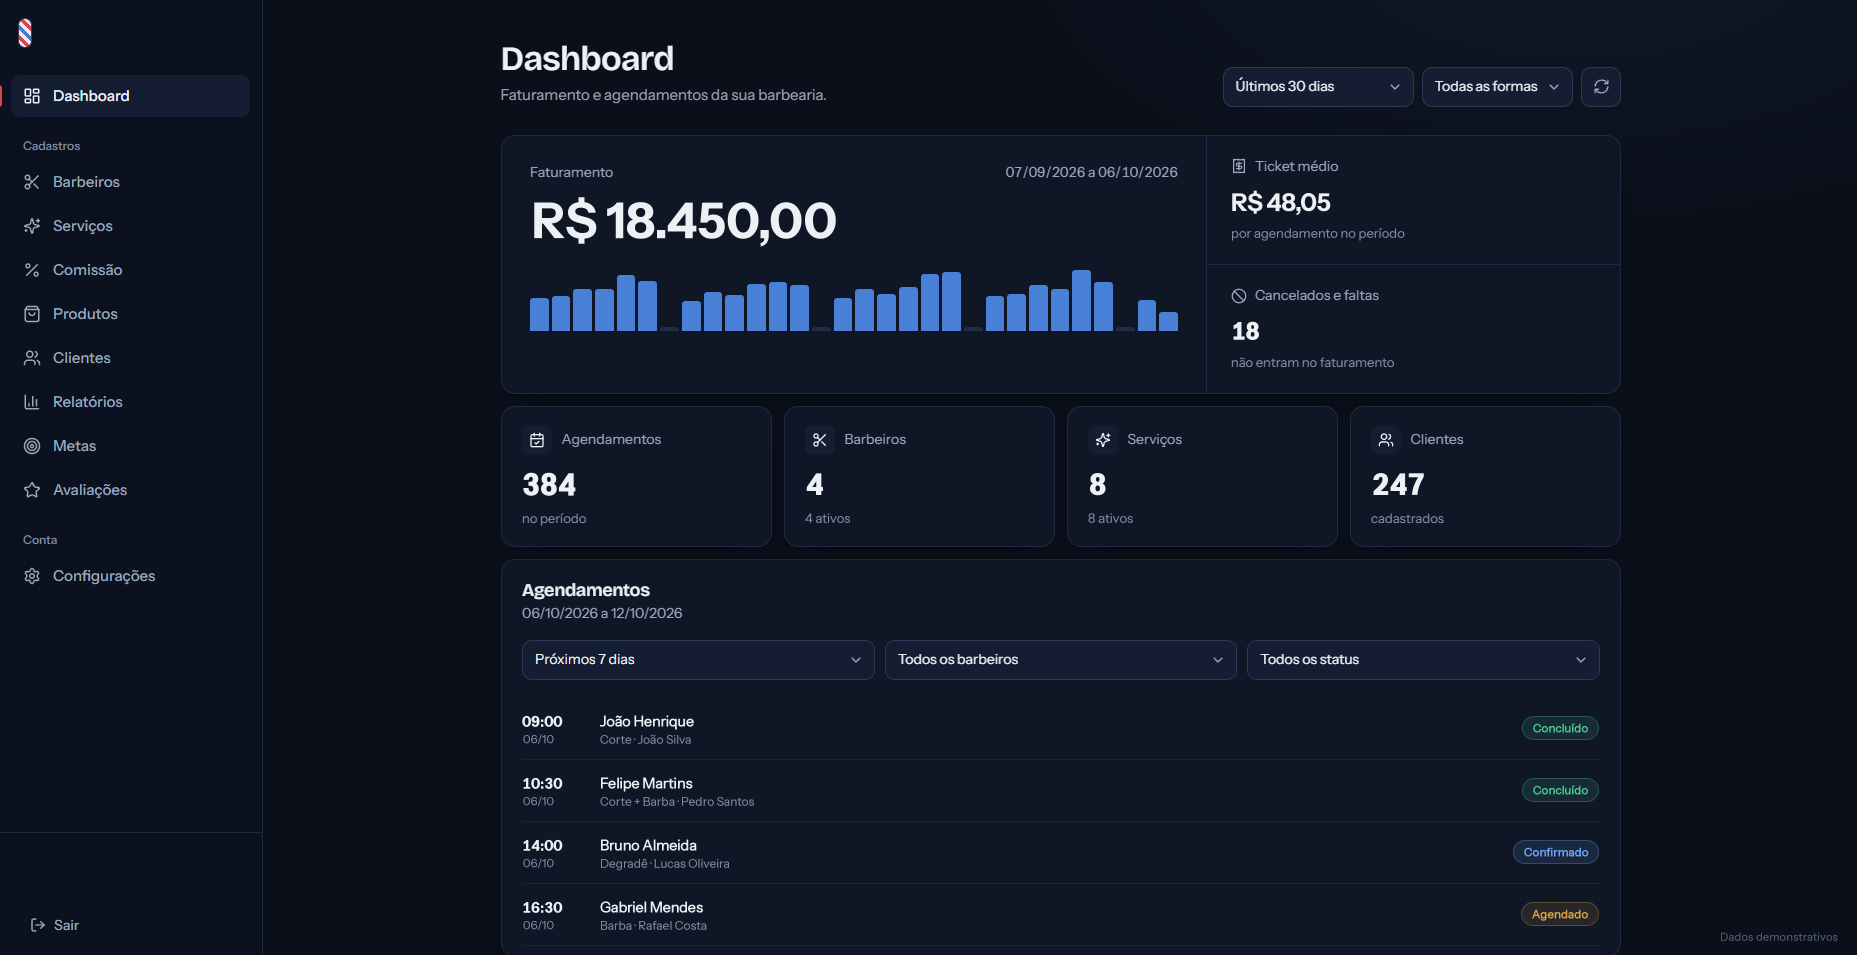Screen dimensions: 1857x955
Task: Click the Confirmado badge for Bruno Almeida
Action: pos(1556,852)
